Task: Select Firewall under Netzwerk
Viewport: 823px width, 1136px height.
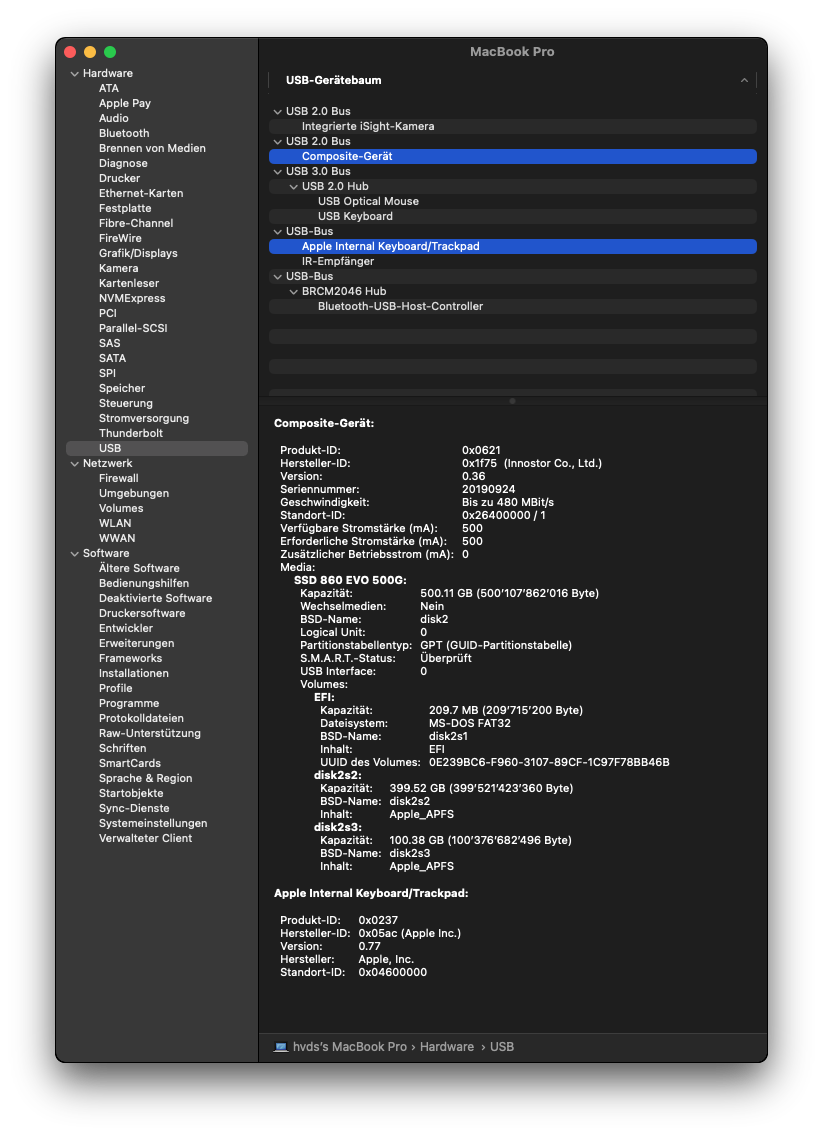Action: tap(118, 478)
